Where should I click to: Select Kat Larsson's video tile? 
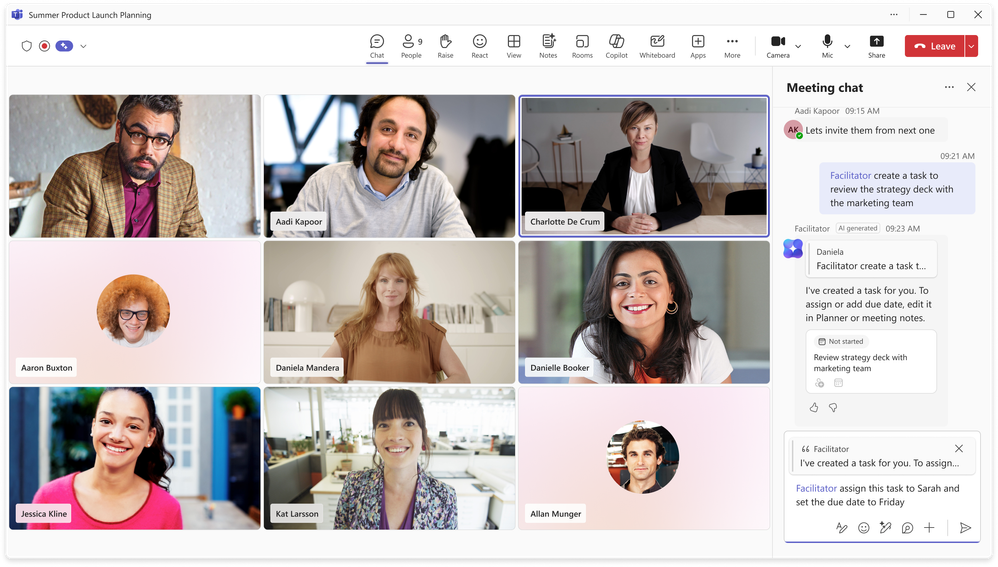click(390, 458)
